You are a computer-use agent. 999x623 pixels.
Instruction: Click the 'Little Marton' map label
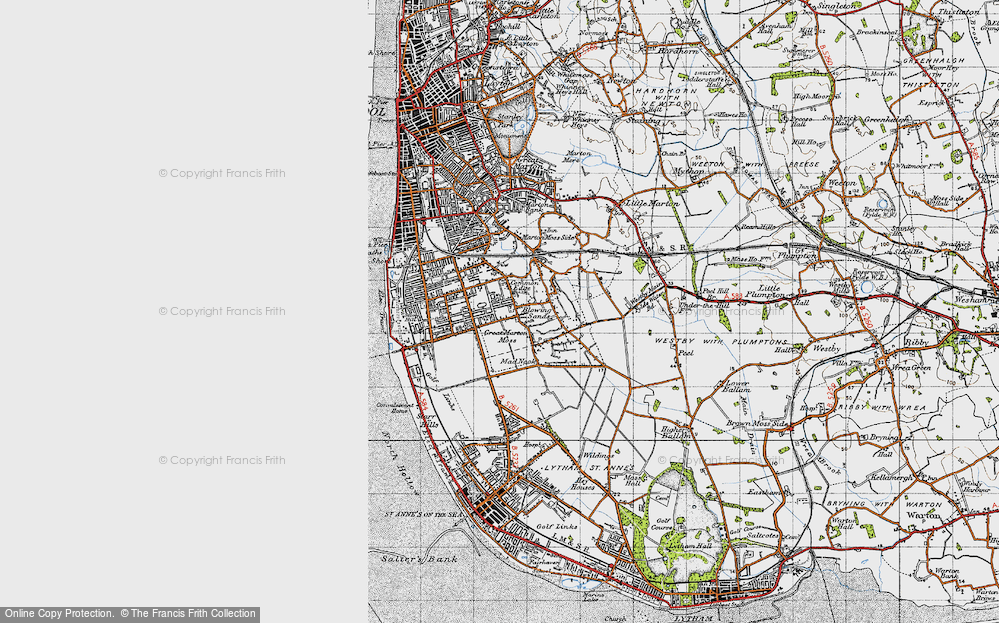652,203
